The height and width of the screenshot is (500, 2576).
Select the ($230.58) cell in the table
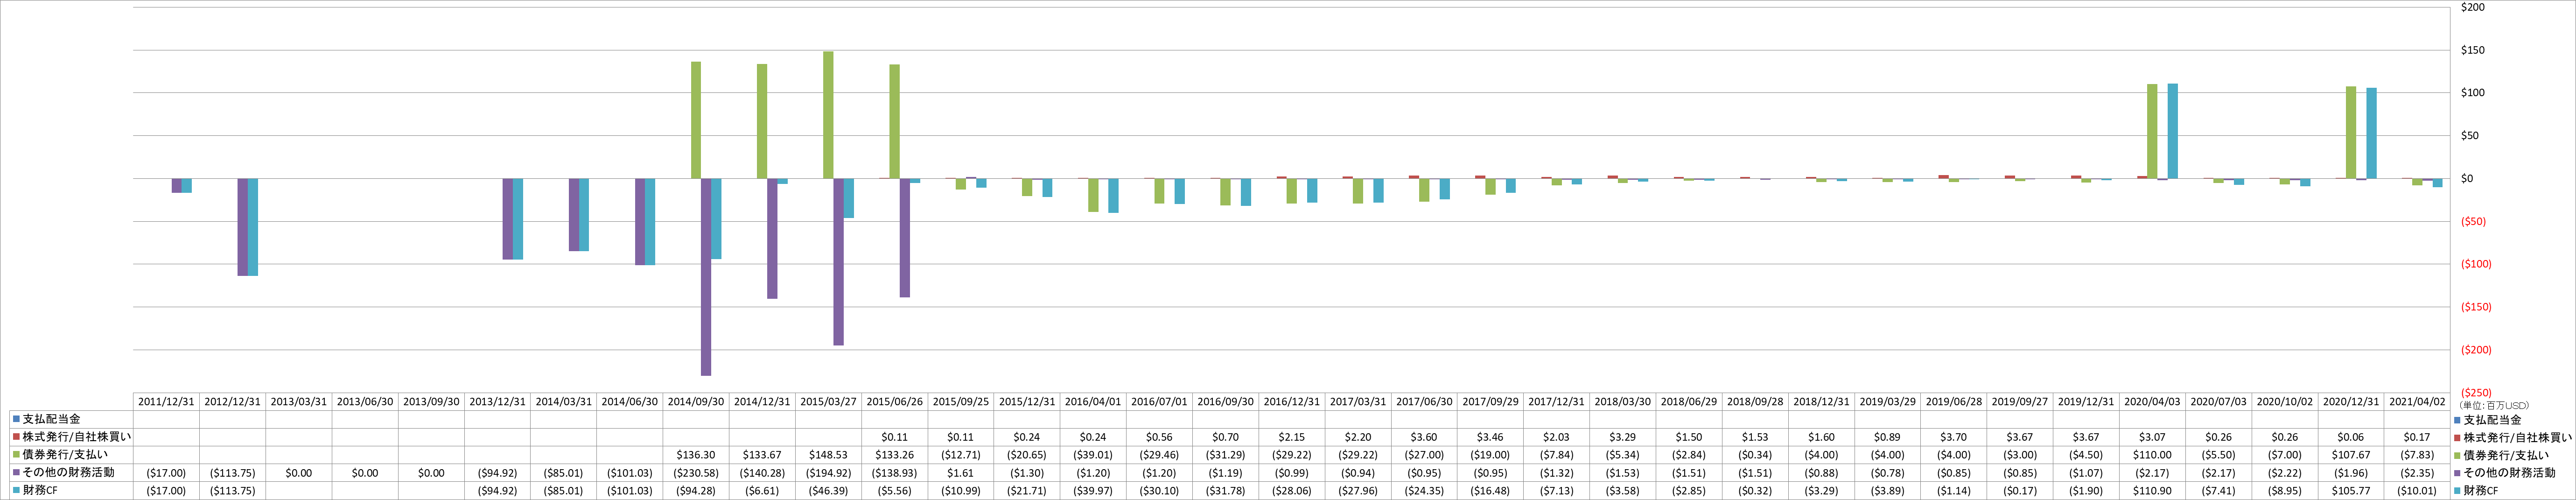pyautogui.click(x=696, y=473)
